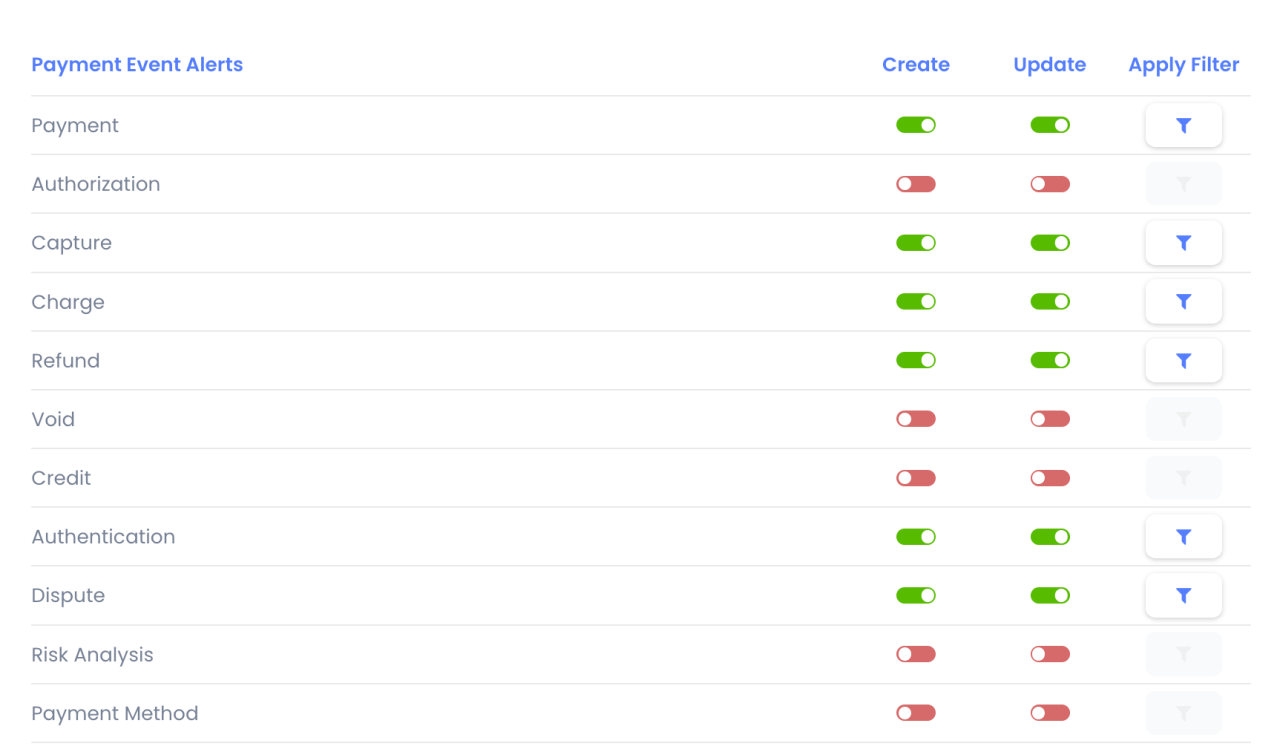The width and height of the screenshot is (1280, 755).
Task: Open Authentication alerts filter
Action: pyautogui.click(x=1183, y=537)
